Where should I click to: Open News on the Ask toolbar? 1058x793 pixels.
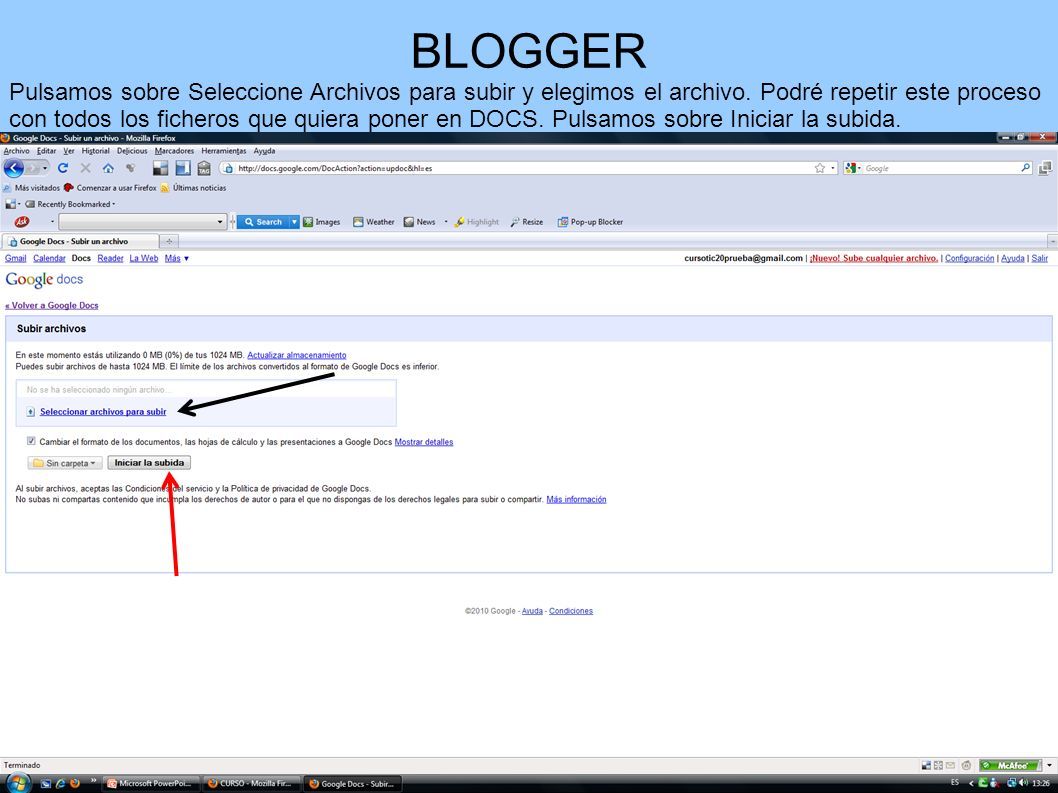[x=420, y=222]
